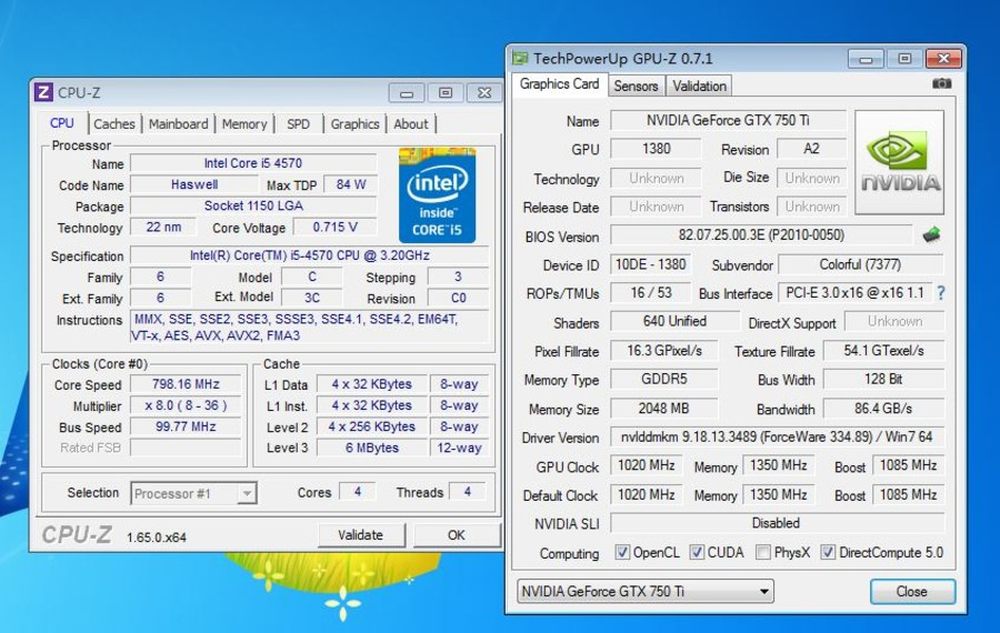The image size is (1000, 633).
Task: Click the Driver Version field
Action: coord(777,437)
